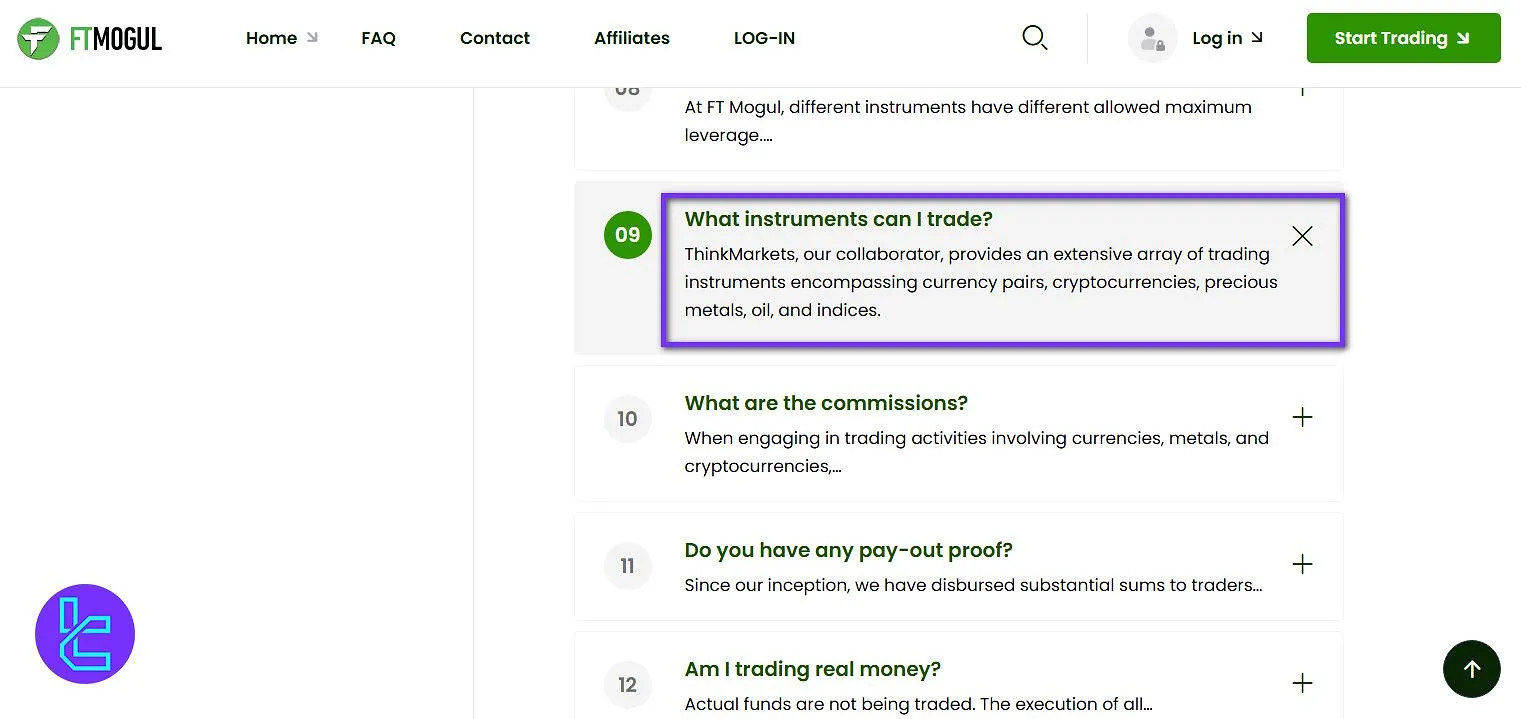The width and height of the screenshot is (1521, 719).
Task: Click the scroll-to-top arrow button
Action: click(1471, 669)
